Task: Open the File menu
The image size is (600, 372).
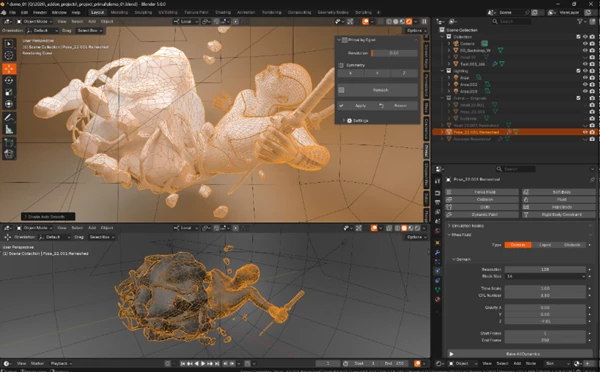Action: pos(12,13)
